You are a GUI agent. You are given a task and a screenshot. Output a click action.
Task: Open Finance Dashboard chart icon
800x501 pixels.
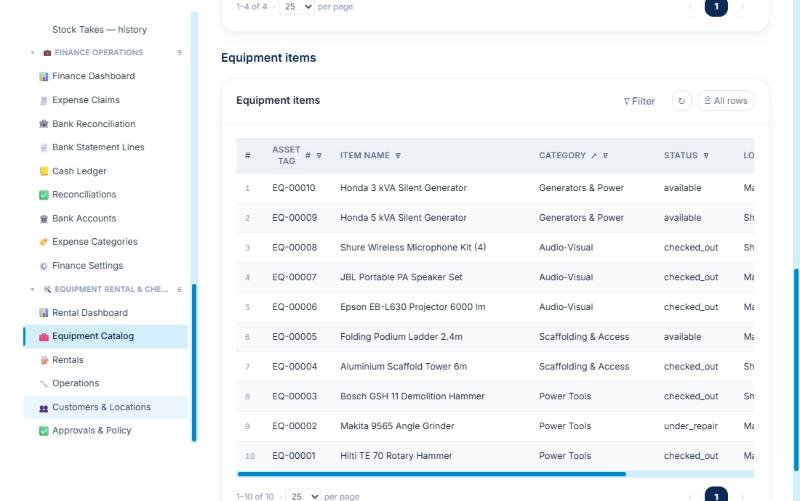[44, 77]
